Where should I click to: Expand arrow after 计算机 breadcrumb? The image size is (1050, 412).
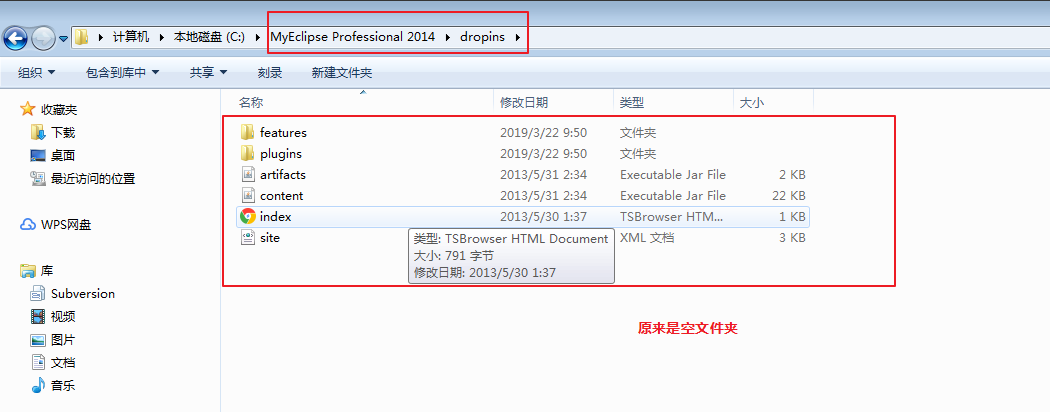[x=162, y=37]
